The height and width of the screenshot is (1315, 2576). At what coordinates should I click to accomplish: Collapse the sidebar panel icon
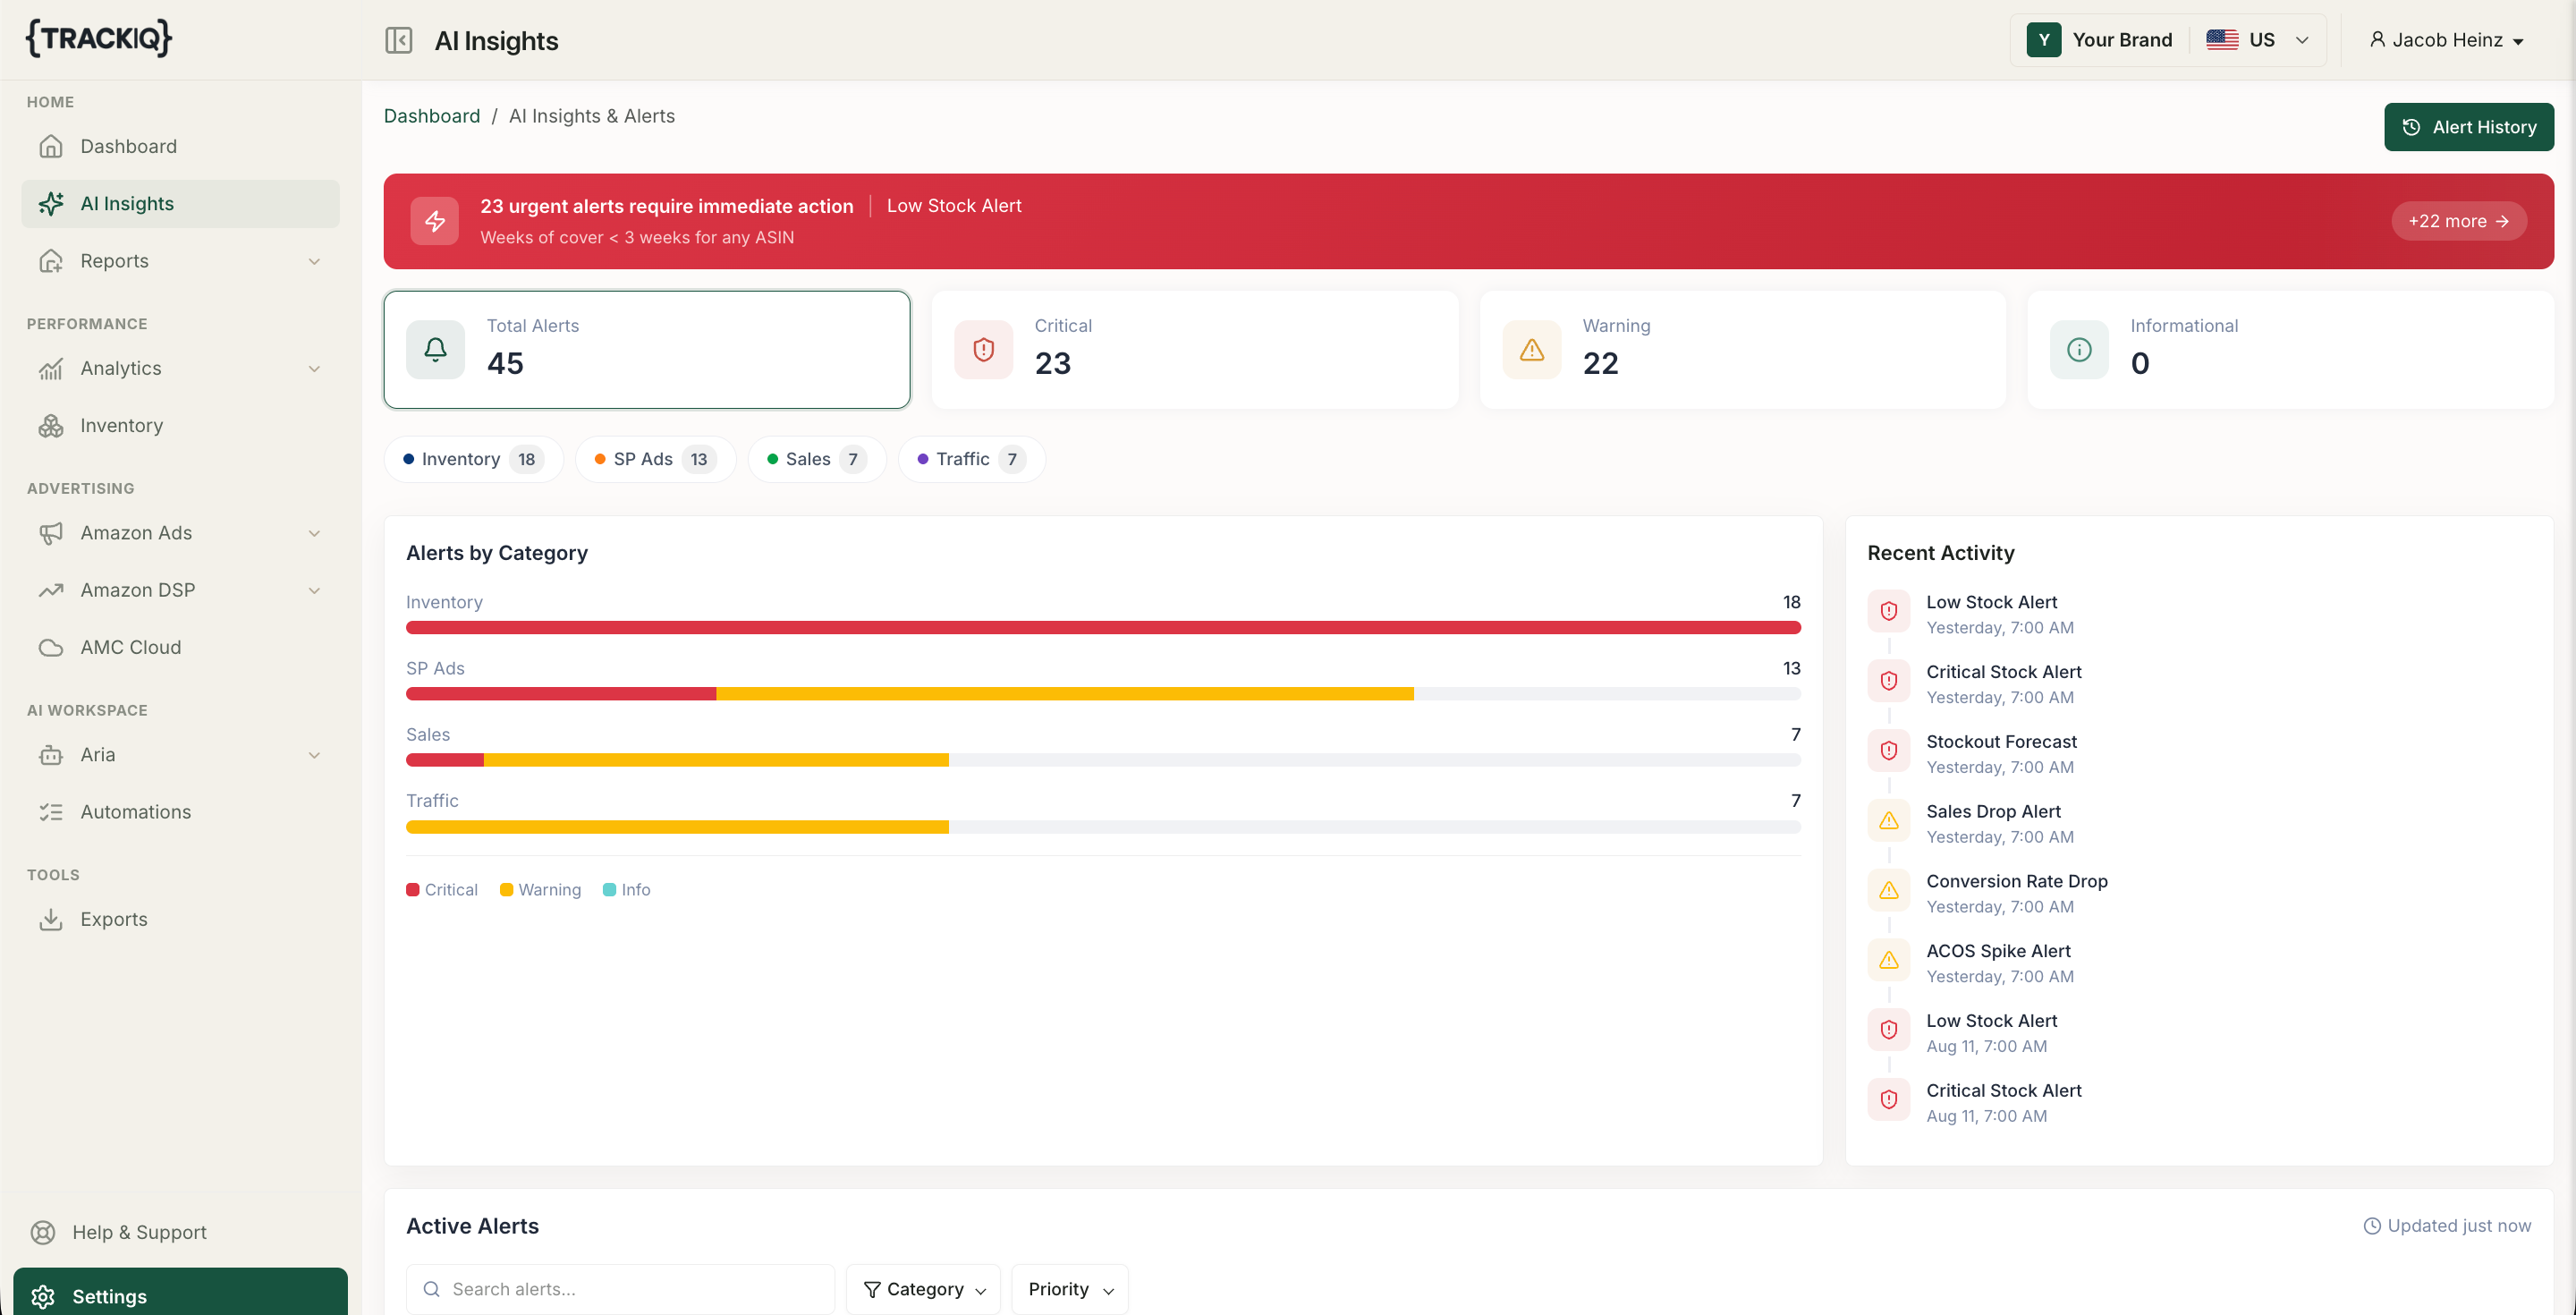[398, 40]
